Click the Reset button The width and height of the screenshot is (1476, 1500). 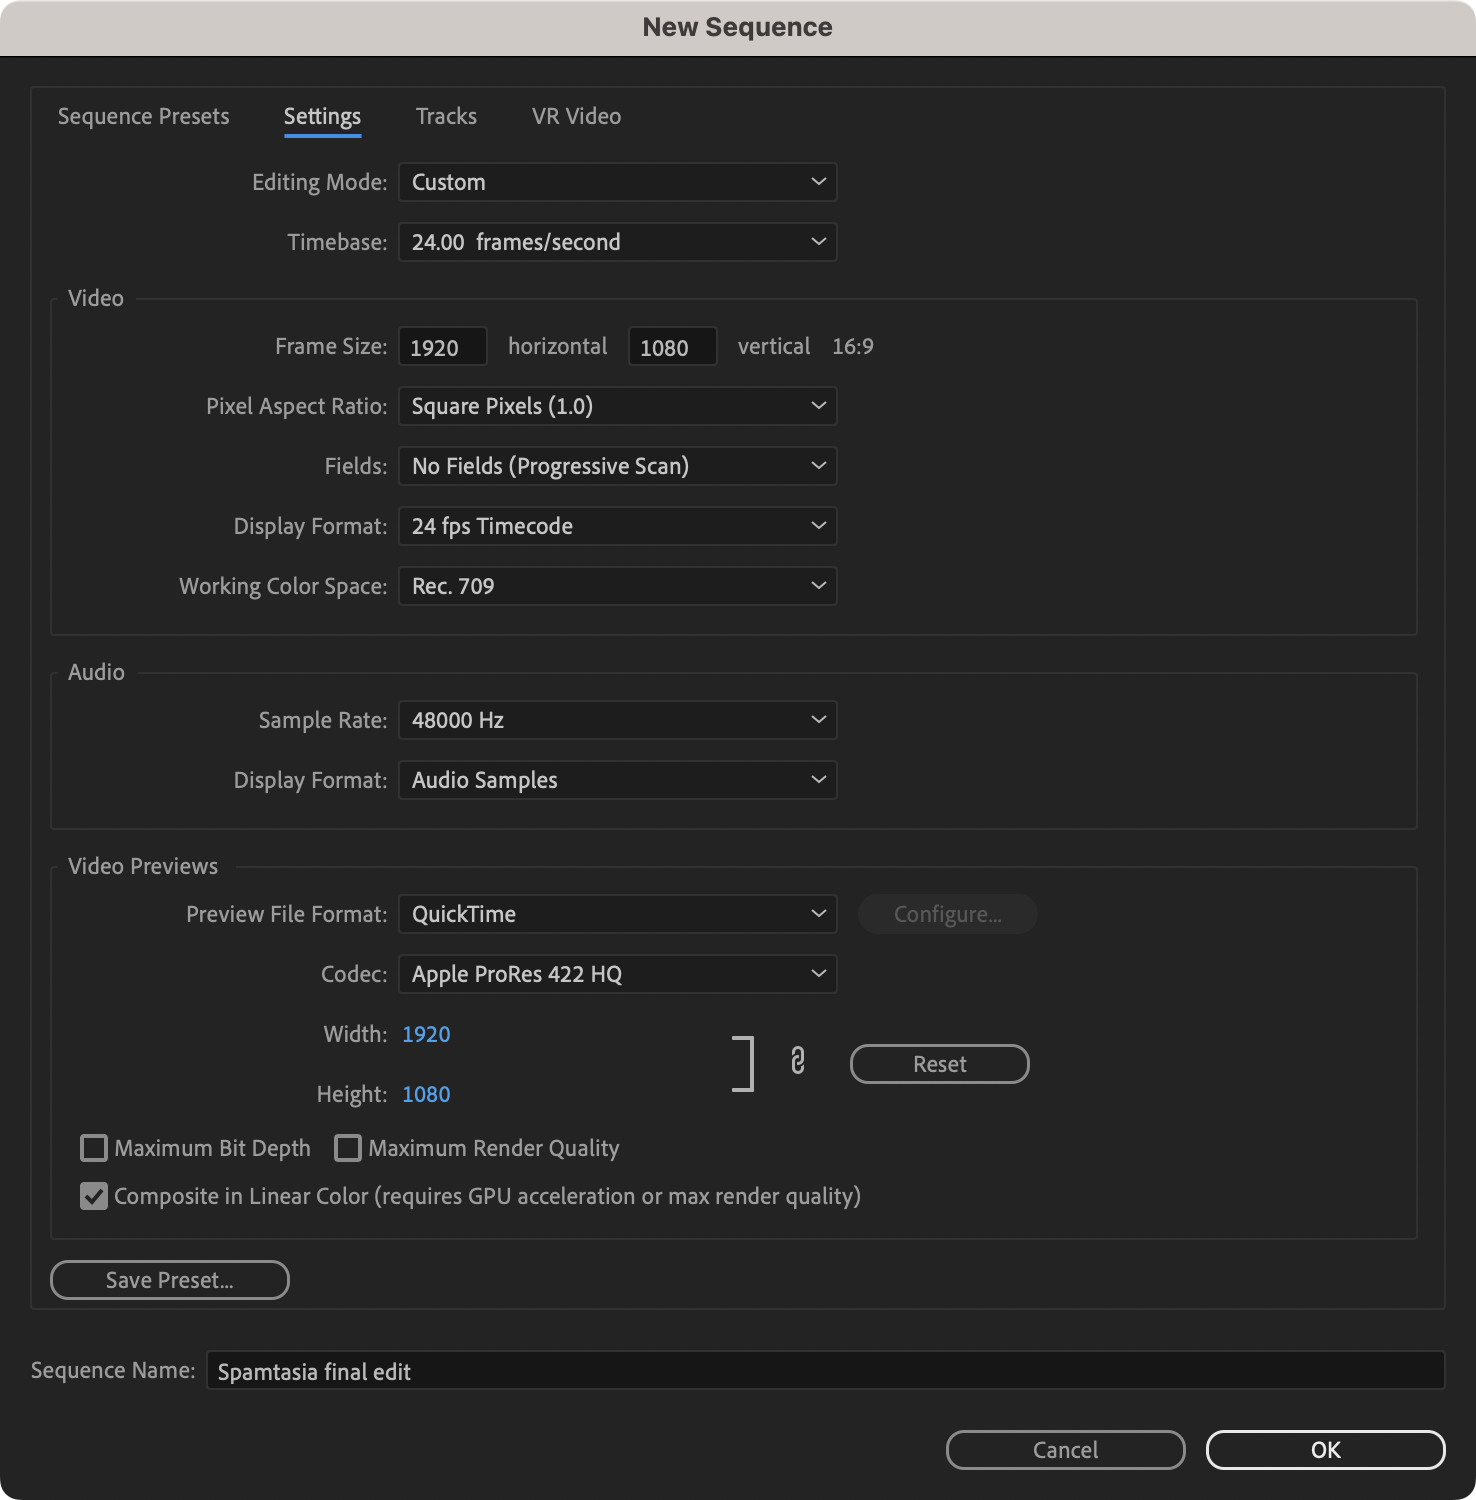940,1064
